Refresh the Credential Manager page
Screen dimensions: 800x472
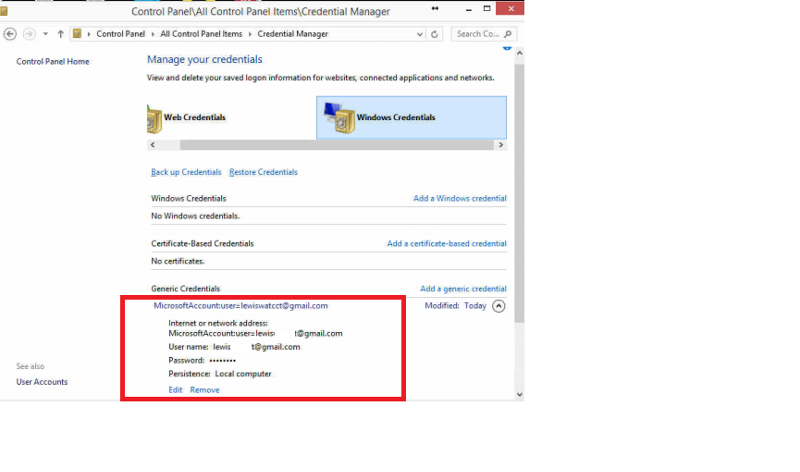[434, 34]
